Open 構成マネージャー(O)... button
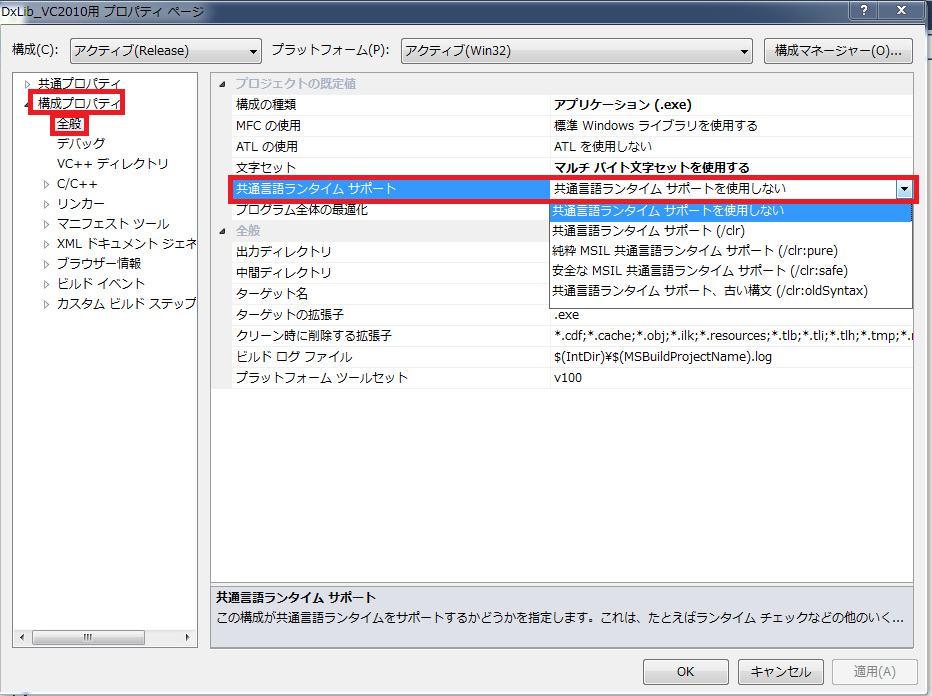 [838, 50]
